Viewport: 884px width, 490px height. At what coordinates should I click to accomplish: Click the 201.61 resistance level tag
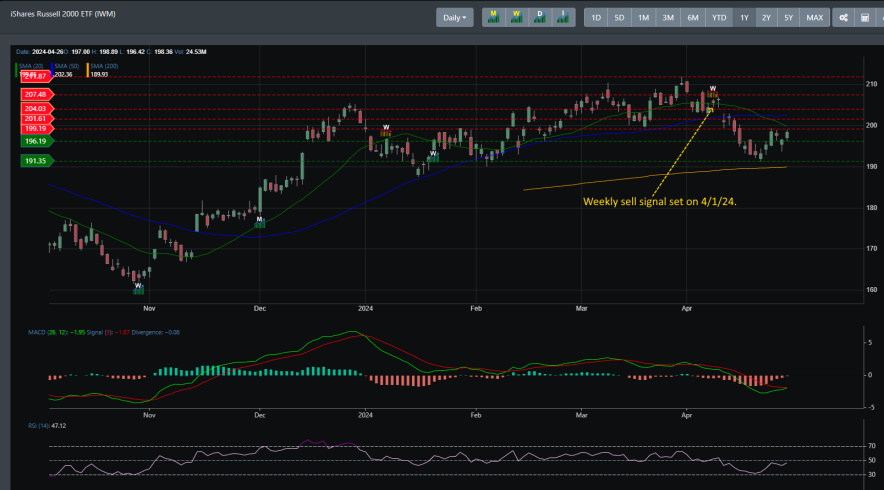coord(37,118)
